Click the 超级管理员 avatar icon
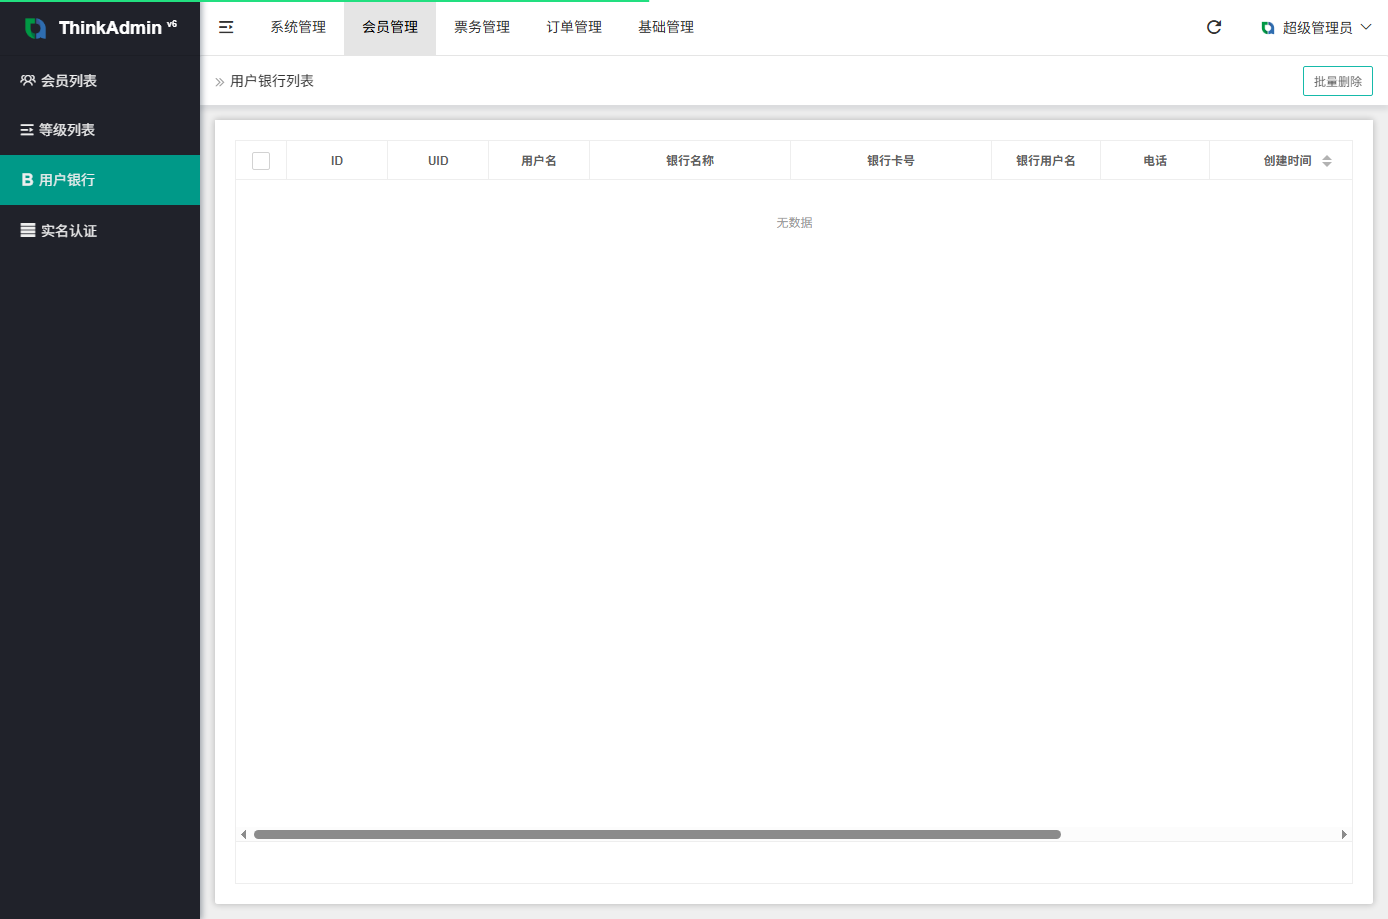 point(1268,28)
